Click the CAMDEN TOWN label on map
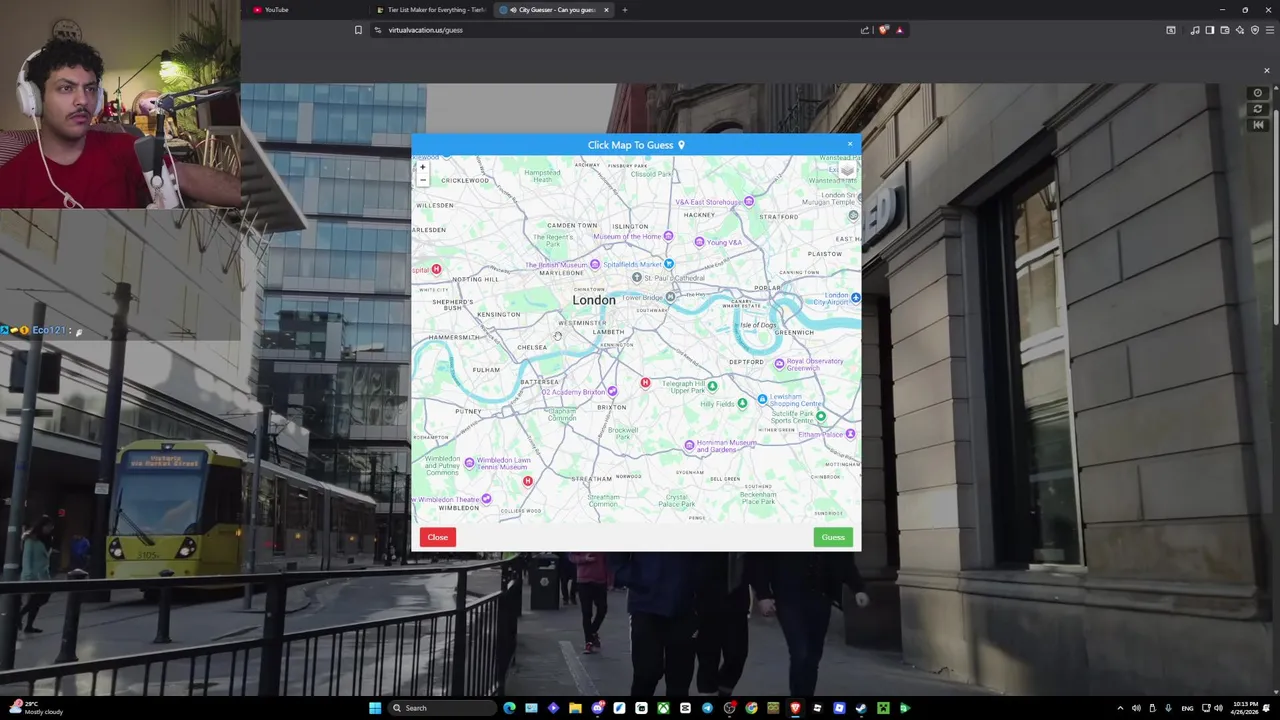 (572, 225)
